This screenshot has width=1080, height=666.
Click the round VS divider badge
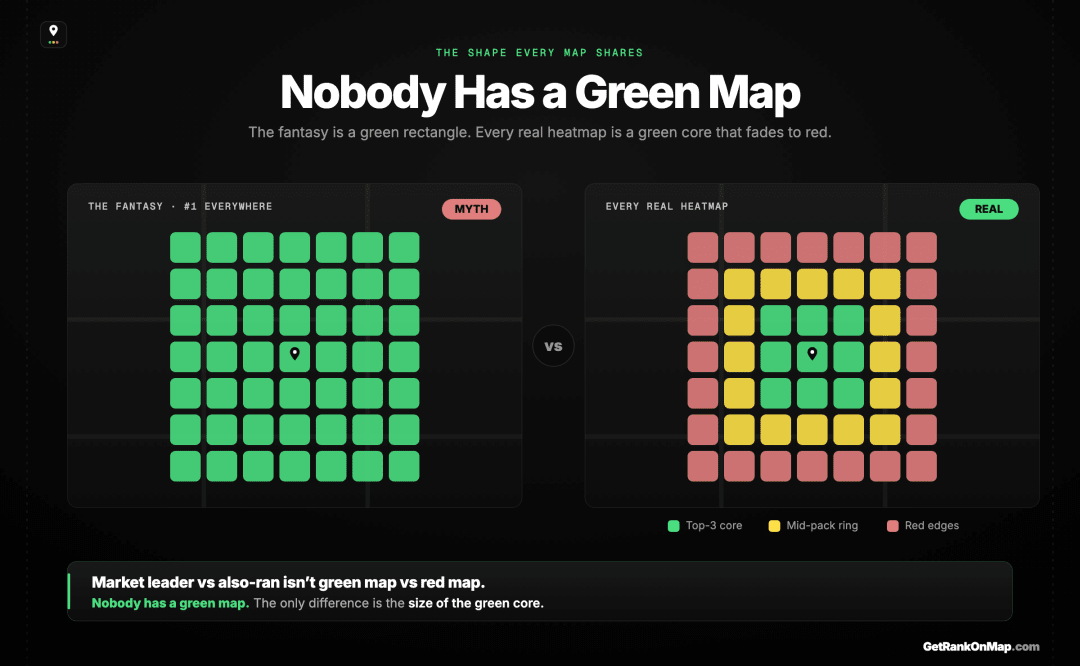tap(553, 346)
